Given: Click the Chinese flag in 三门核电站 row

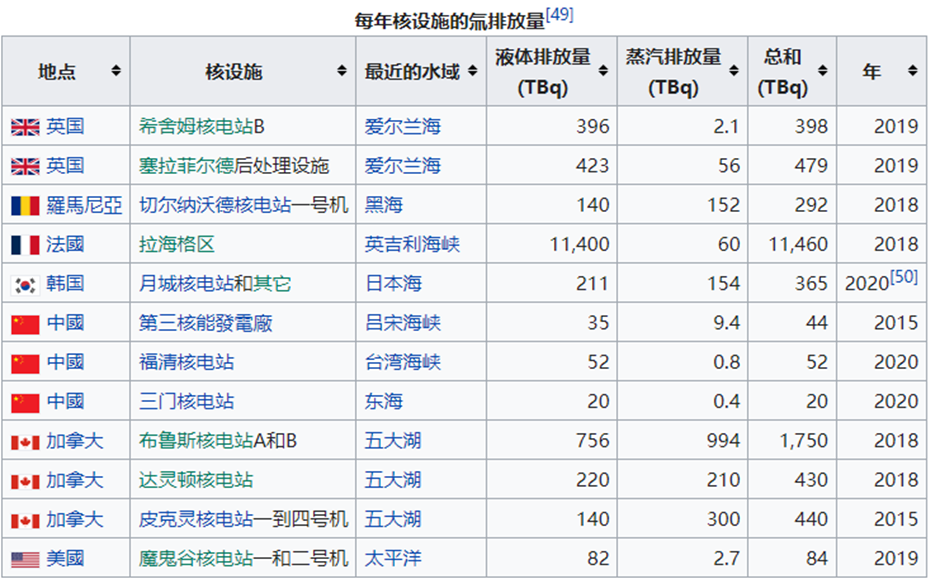Looking at the screenshot, I should pyautogui.click(x=25, y=403).
